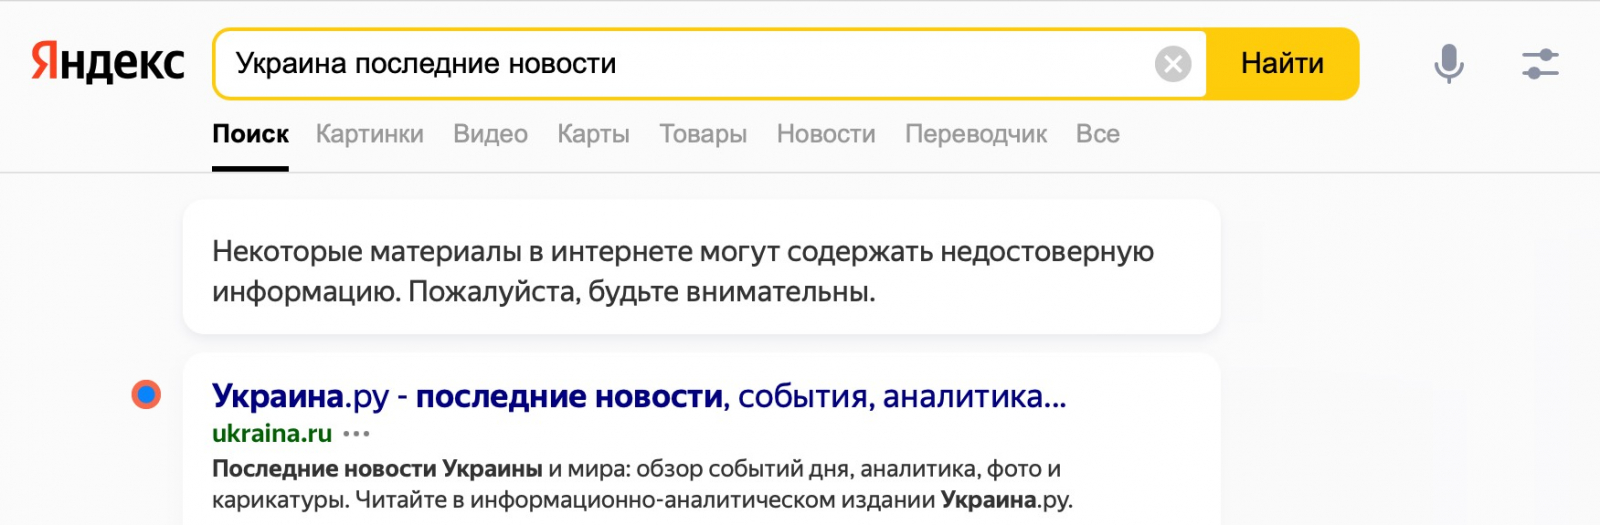Start voice search with microphone icon
The height and width of the screenshot is (525, 1600).
(x=1448, y=64)
